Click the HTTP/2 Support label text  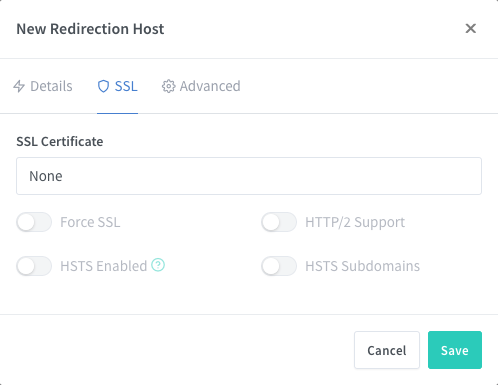(x=355, y=222)
